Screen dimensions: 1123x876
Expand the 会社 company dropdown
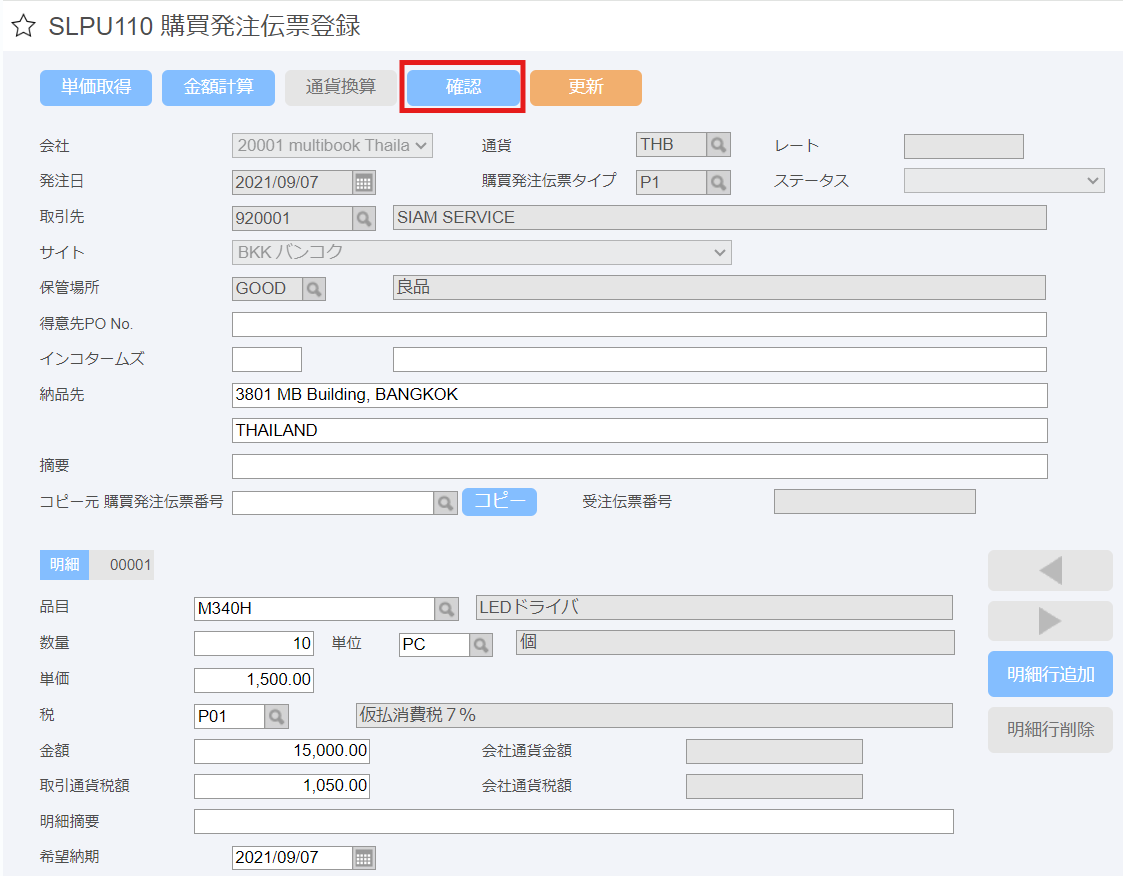(332, 145)
